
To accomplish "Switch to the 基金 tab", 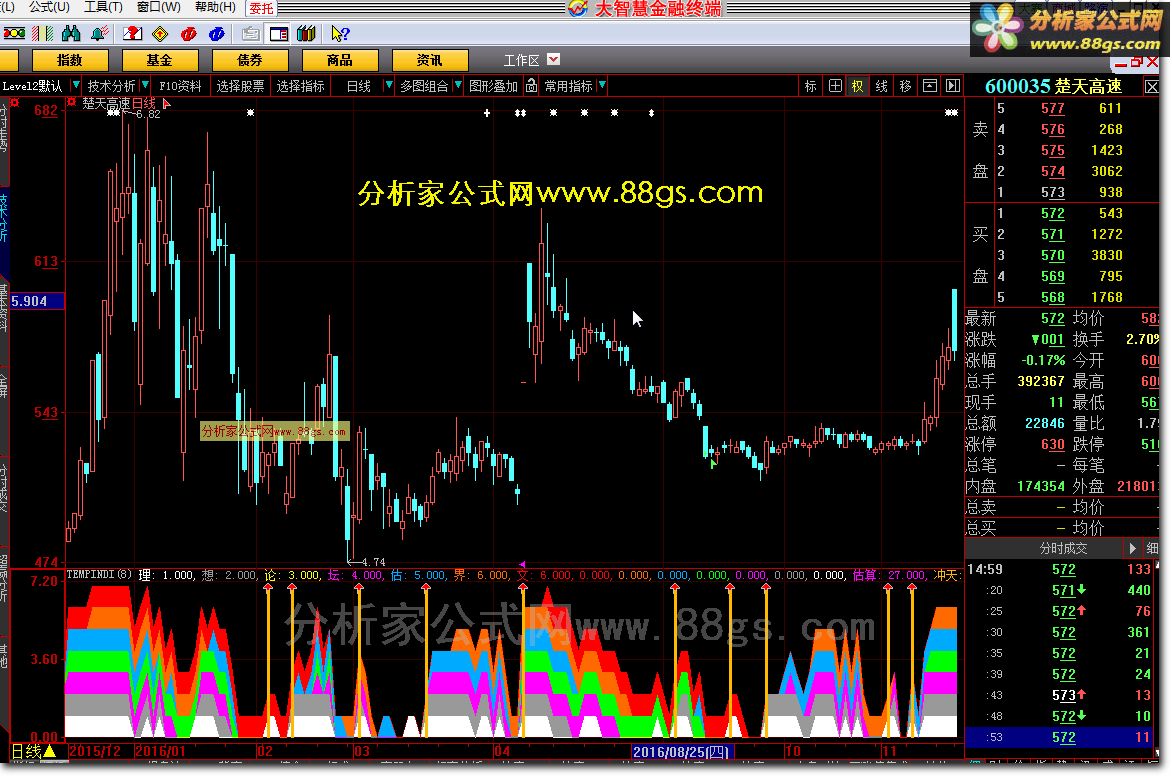I will (x=160, y=60).
